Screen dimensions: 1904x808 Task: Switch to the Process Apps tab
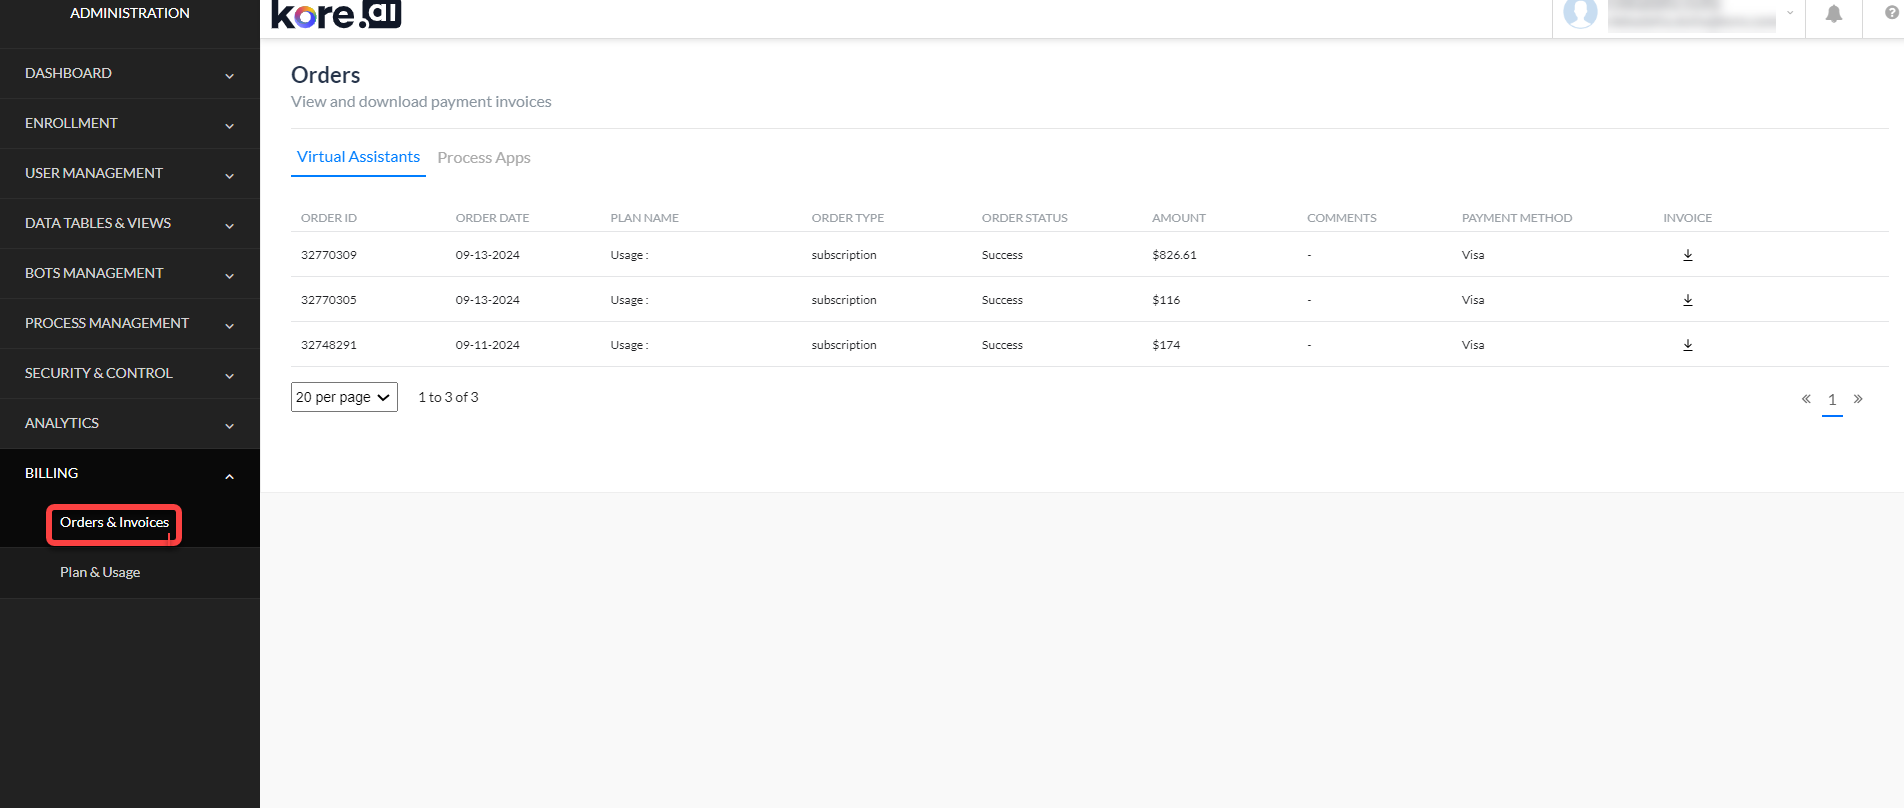click(x=484, y=158)
